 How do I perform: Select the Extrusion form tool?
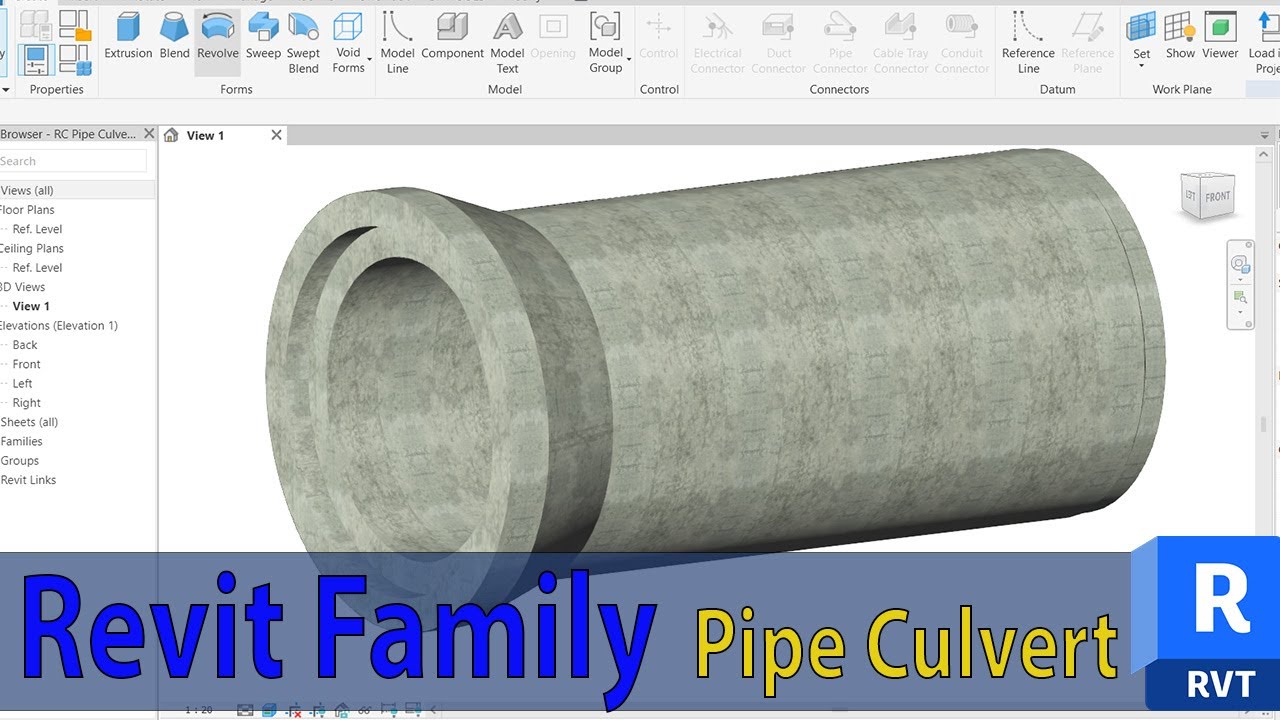click(x=129, y=36)
